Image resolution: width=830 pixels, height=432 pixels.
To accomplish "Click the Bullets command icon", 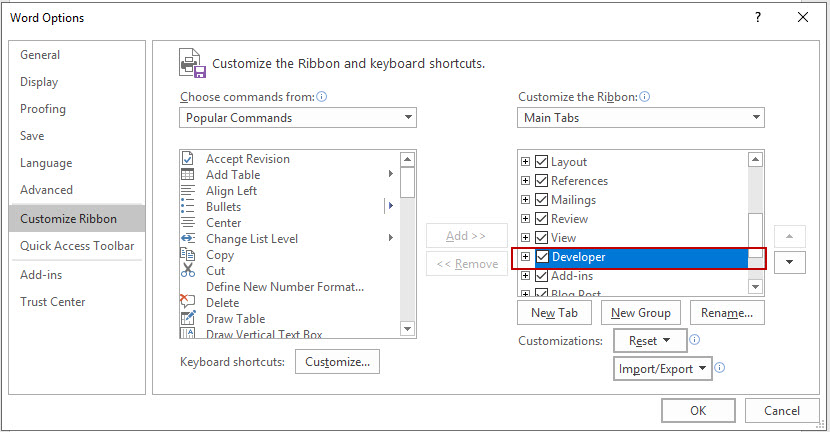I will click(187, 207).
